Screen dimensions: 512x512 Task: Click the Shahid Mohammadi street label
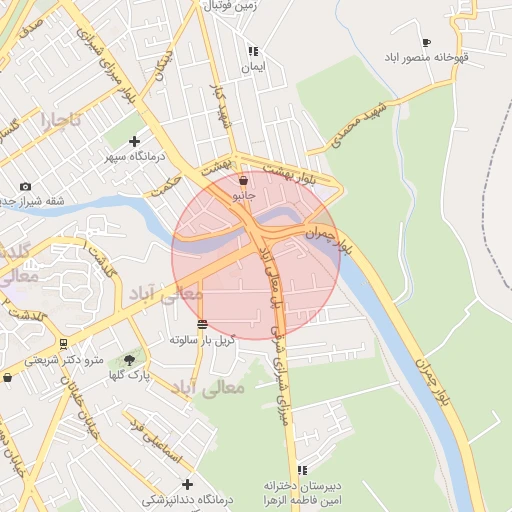359,125
